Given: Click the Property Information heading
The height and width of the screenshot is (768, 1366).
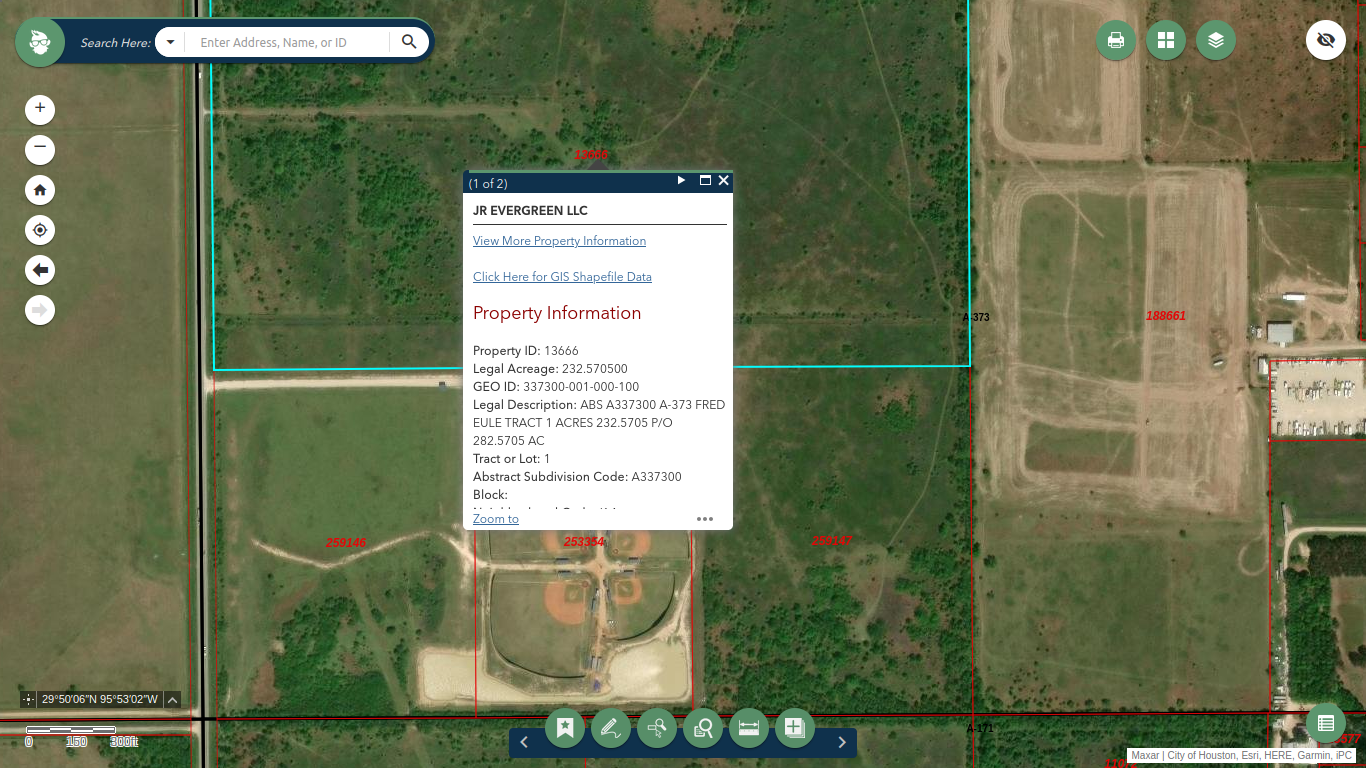Looking at the screenshot, I should click(557, 313).
